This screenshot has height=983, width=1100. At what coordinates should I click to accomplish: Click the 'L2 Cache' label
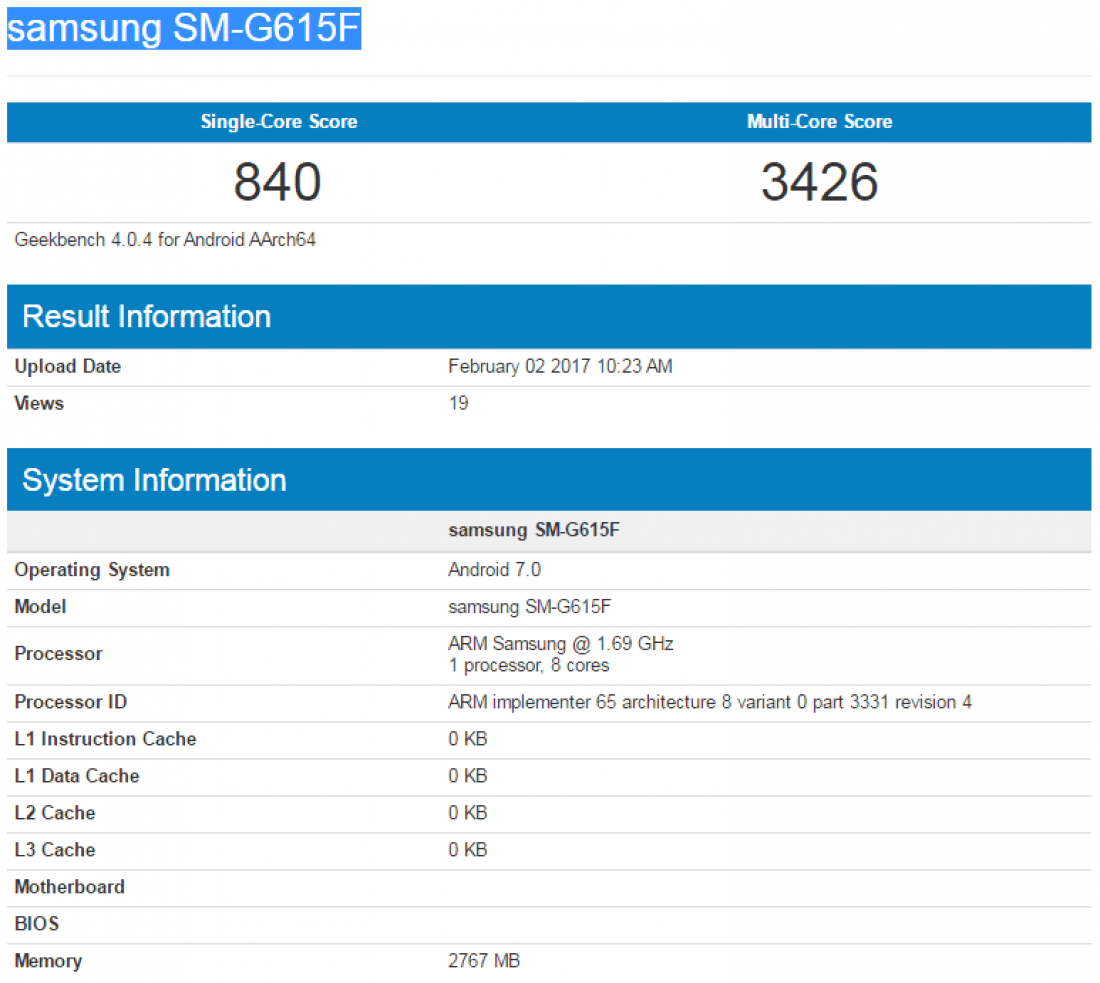point(55,813)
